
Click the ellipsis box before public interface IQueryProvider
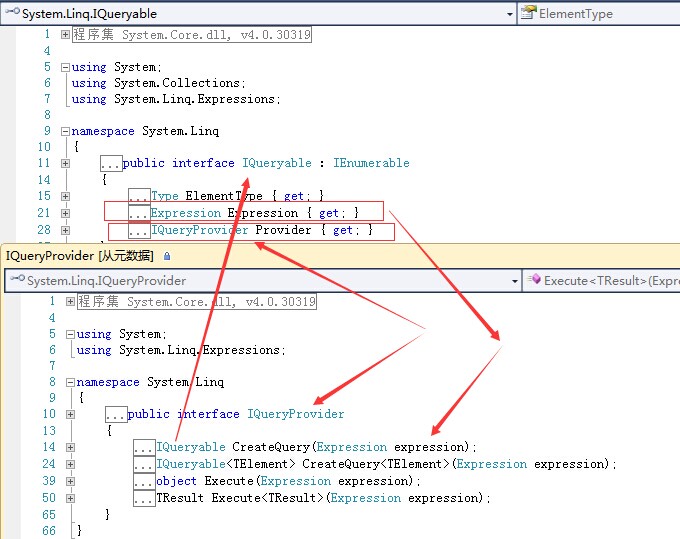115,414
